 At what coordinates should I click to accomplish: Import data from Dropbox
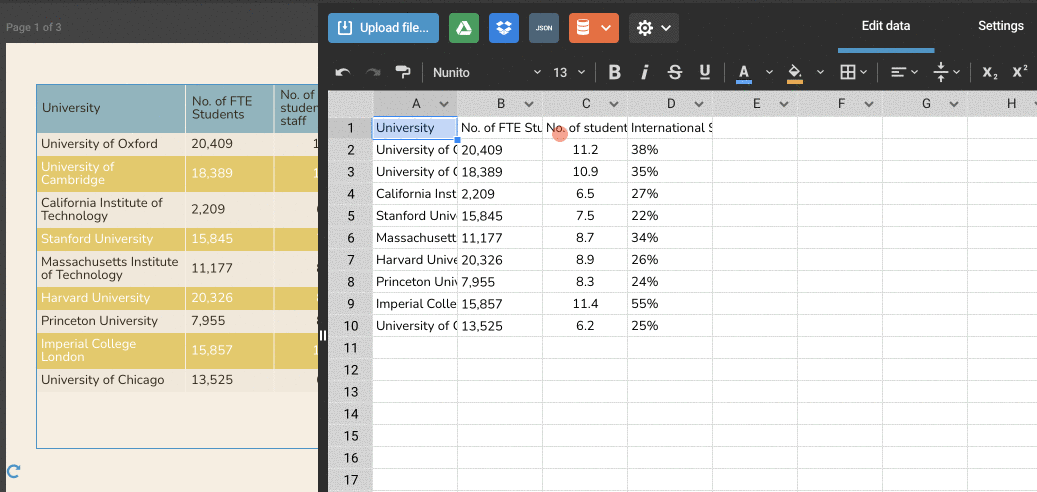click(504, 28)
